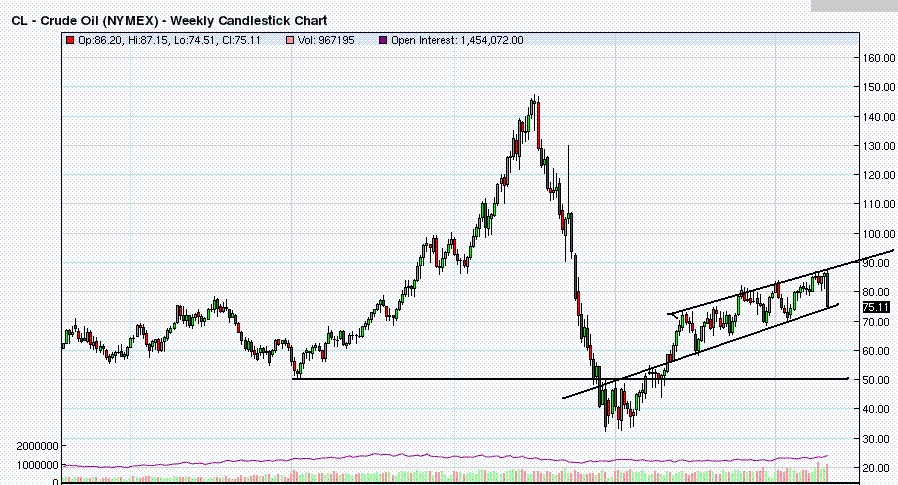Click the purple Open Interest legend swatch
Screen dimensions: 898x485
(x=383, y=41)
